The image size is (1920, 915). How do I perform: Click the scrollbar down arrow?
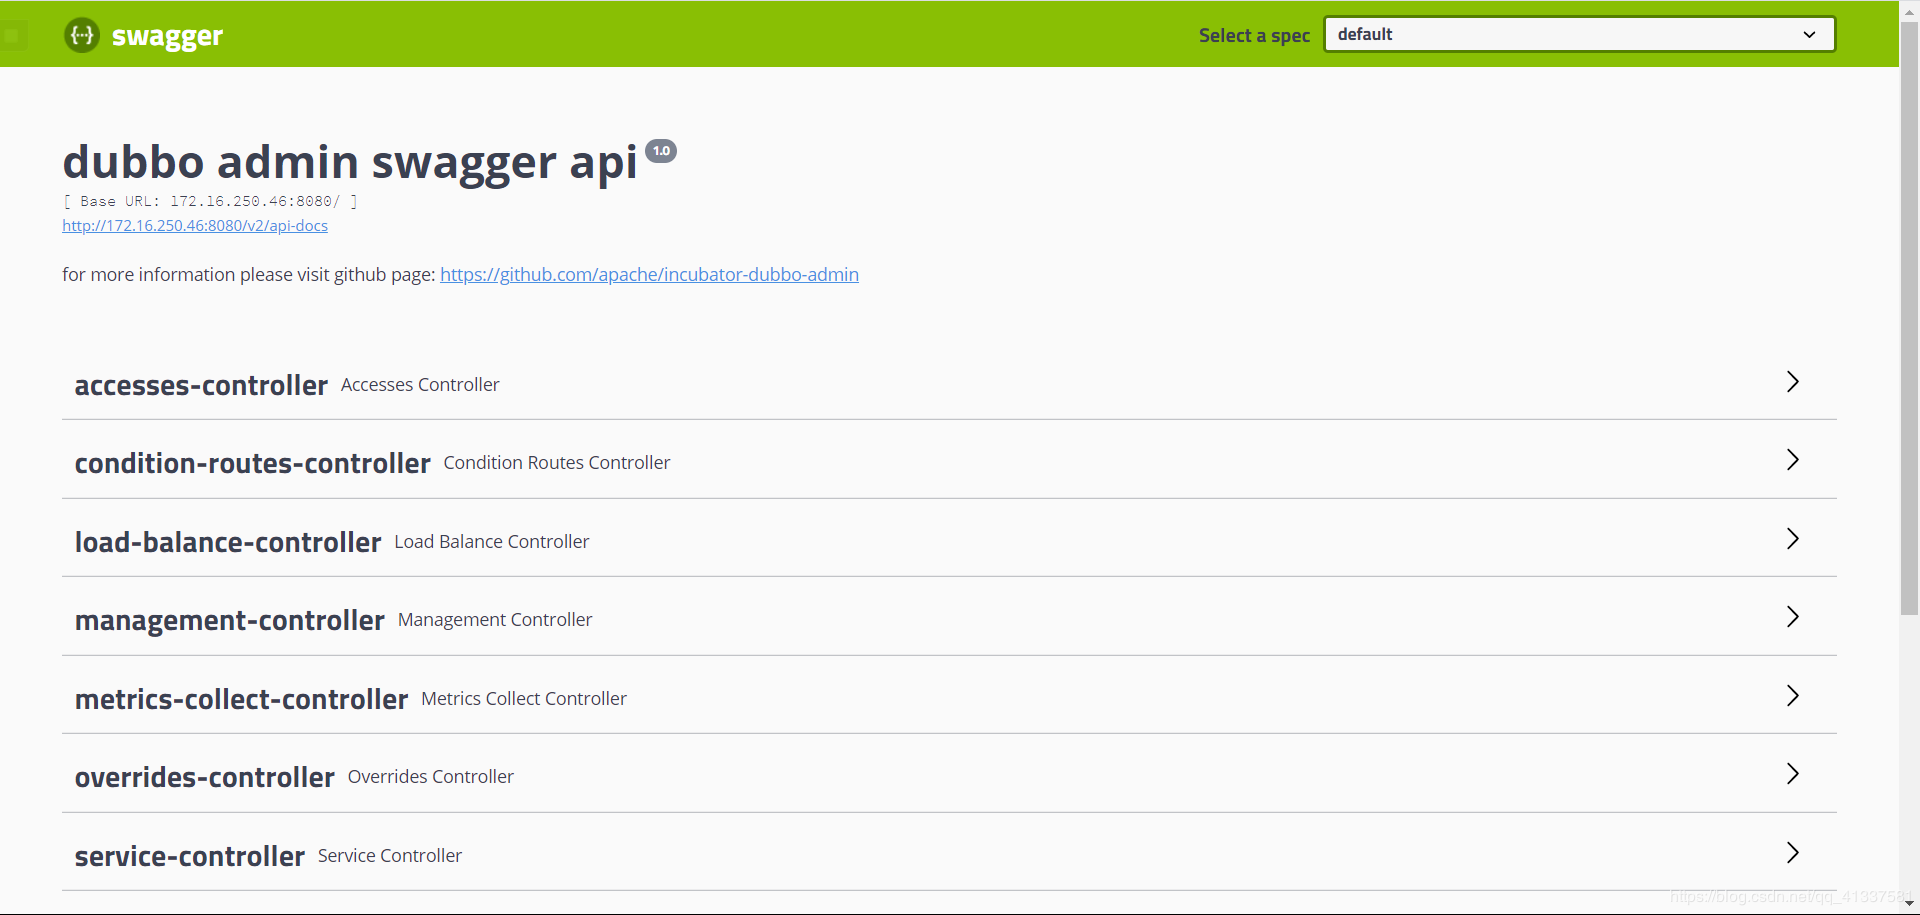point(1909,904)
